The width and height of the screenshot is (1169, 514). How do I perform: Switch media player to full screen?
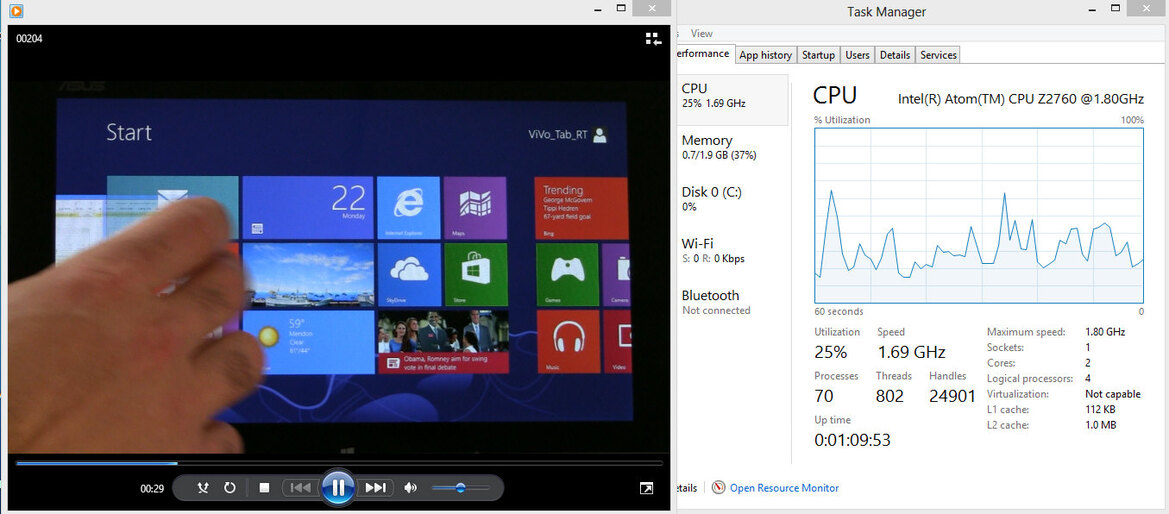coord(646,488)
